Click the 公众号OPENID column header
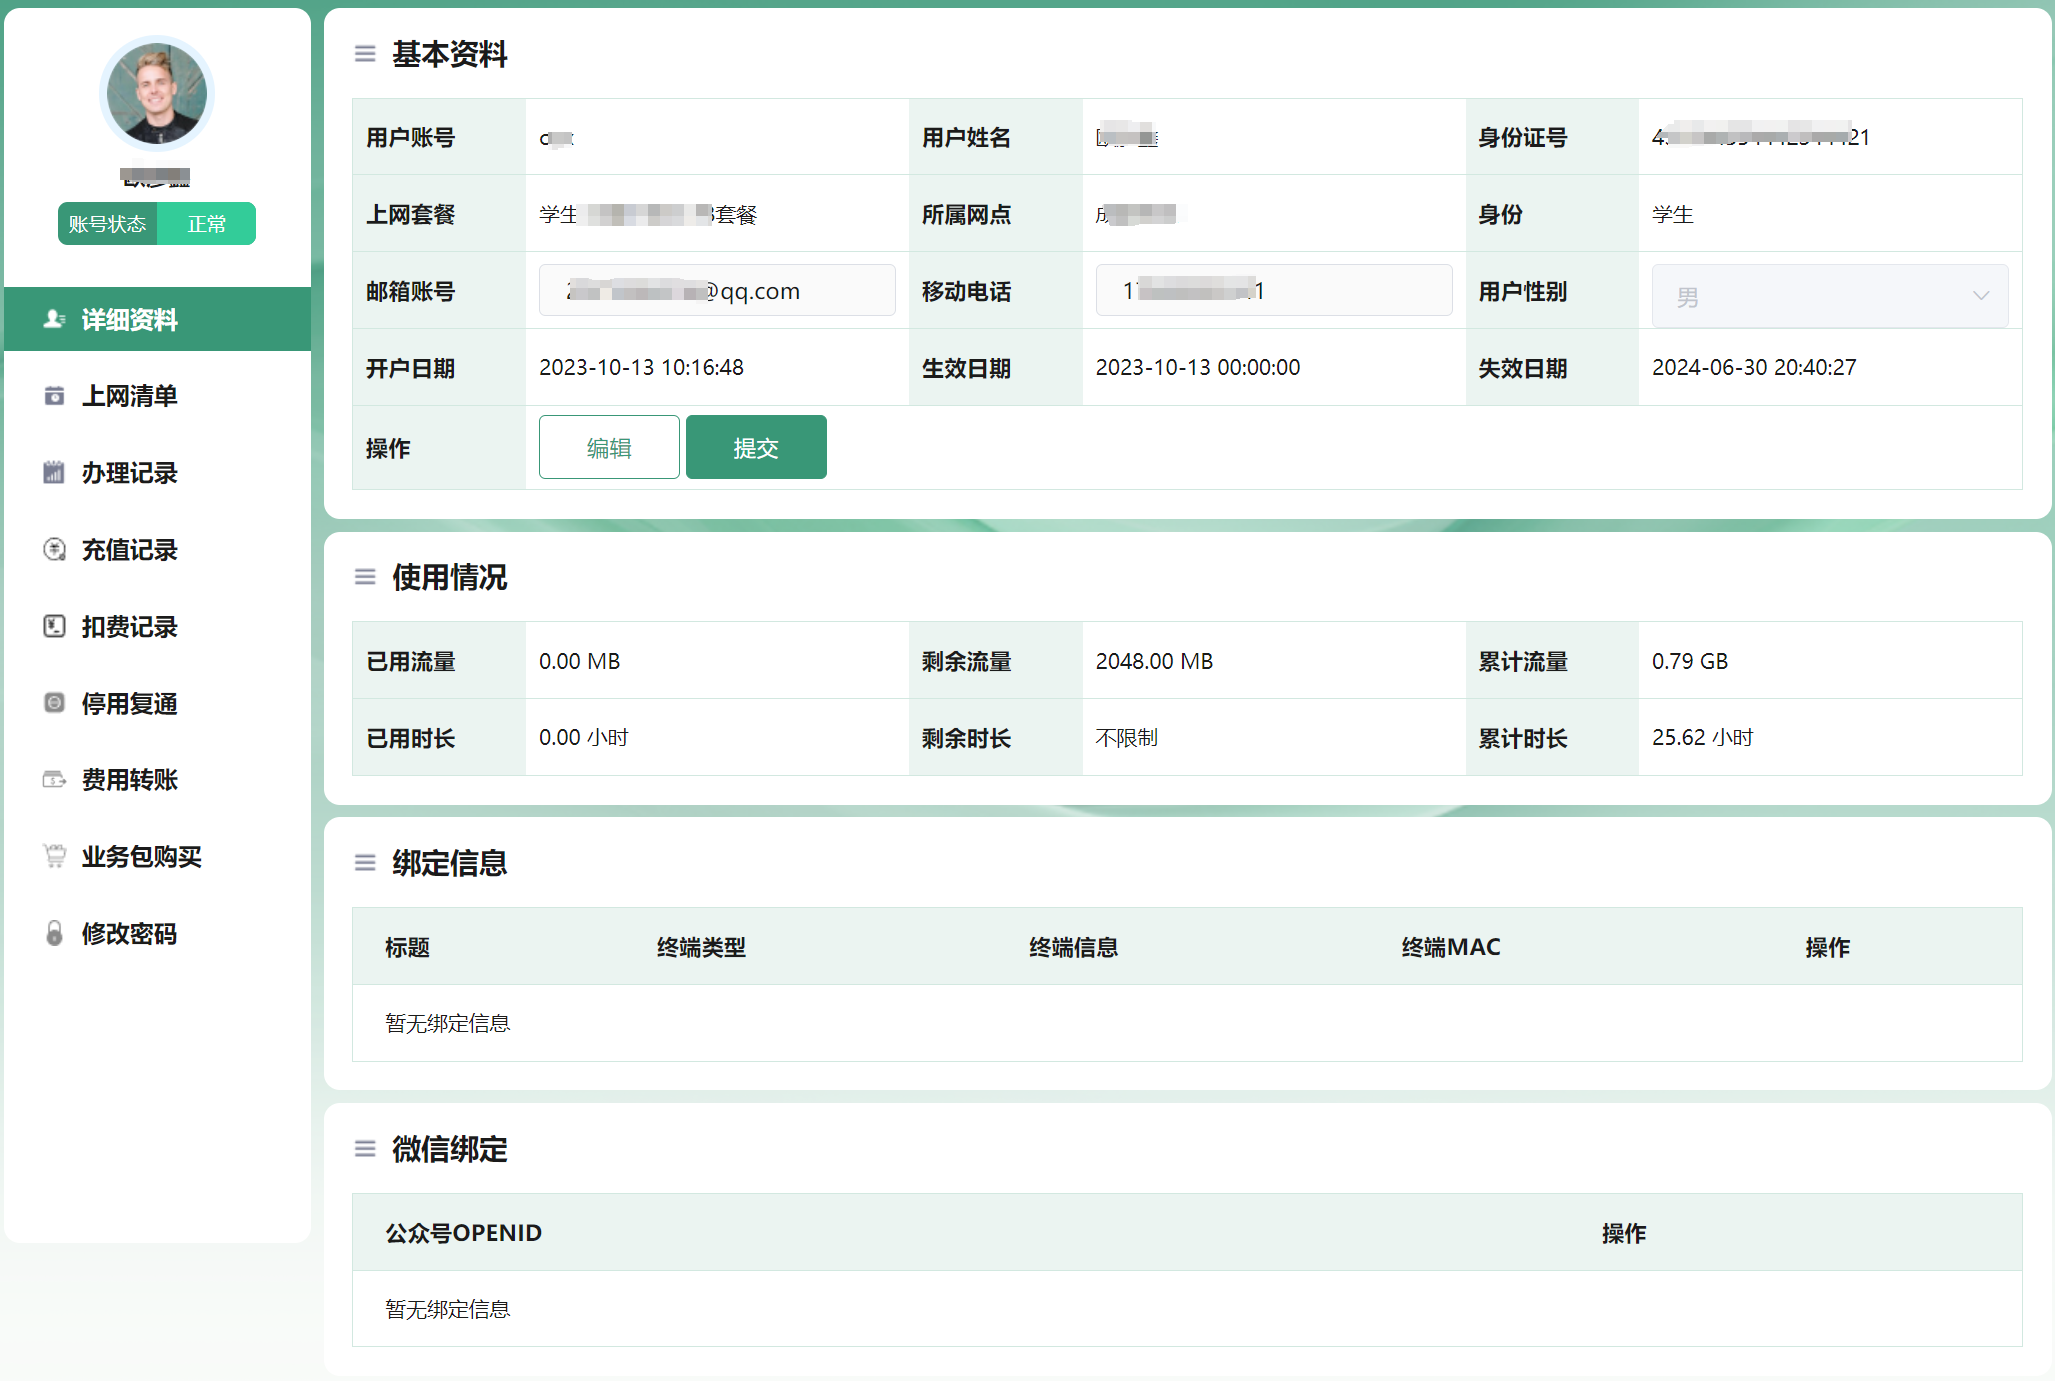This screenshot has height=1381, width=2055. [x=464, y=1233]
